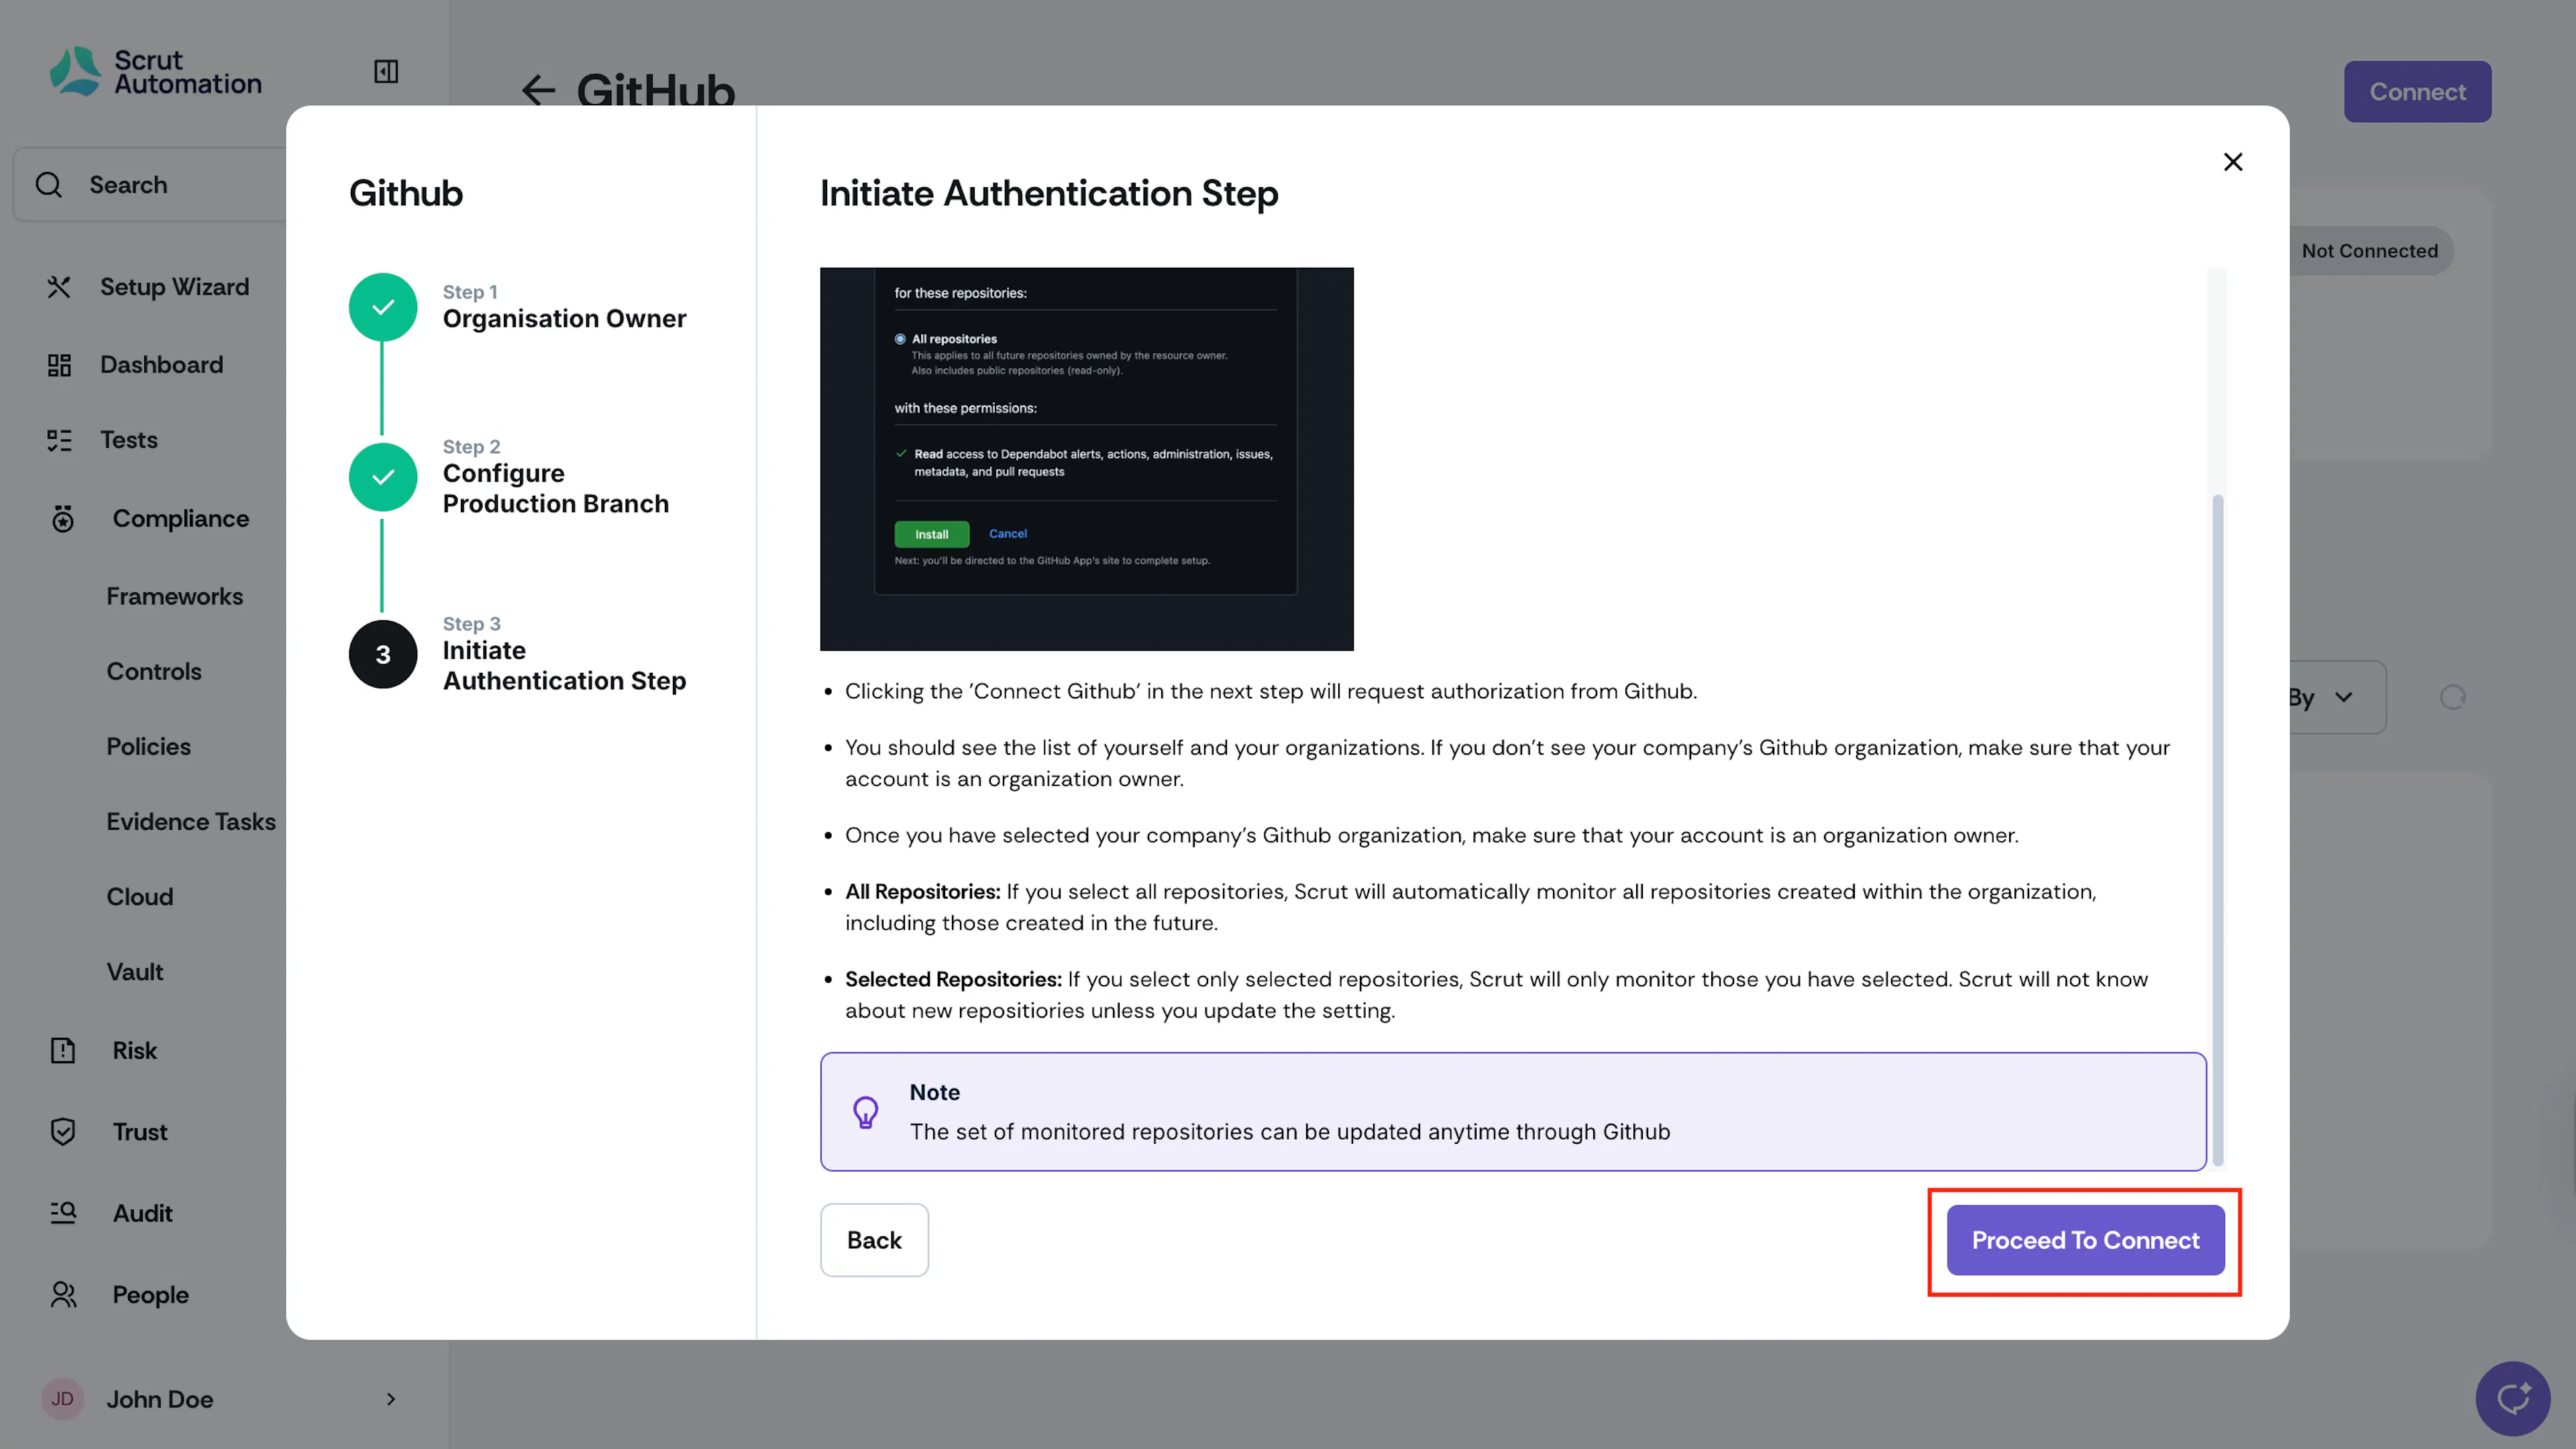Click the Back button
The width and height of the screenshot is (2576, 1449).
tap(874, 1240)
